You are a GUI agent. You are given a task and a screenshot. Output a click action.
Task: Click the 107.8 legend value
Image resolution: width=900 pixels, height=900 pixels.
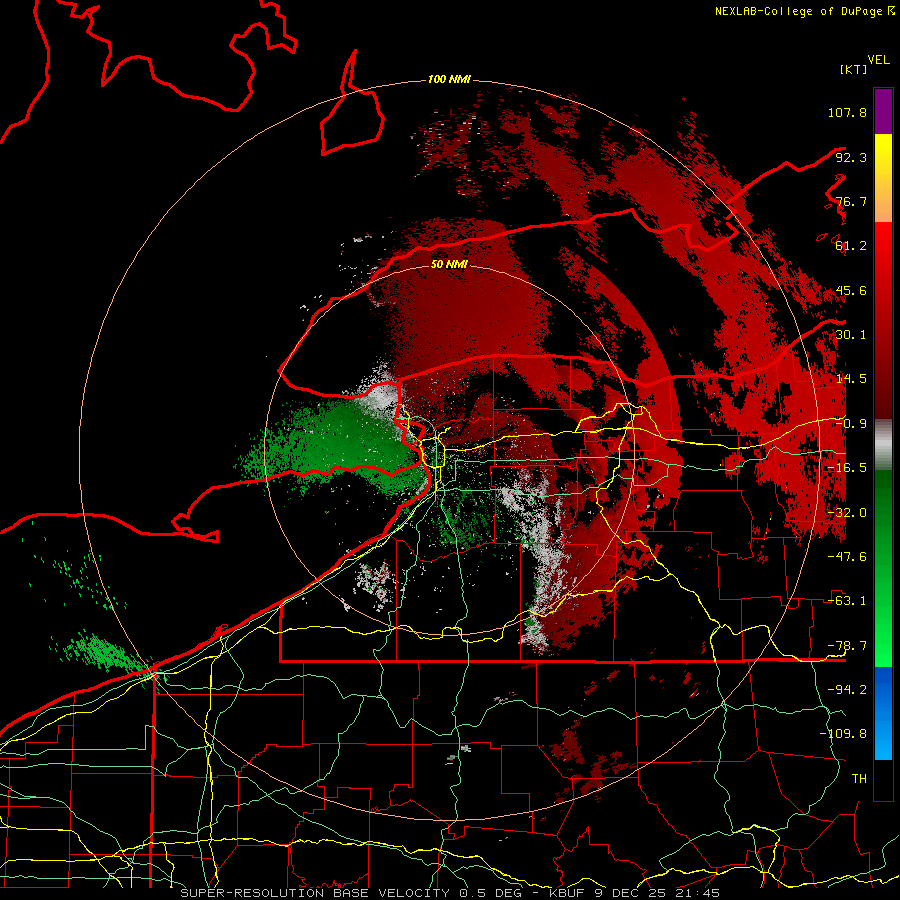[x=847, y=112]
